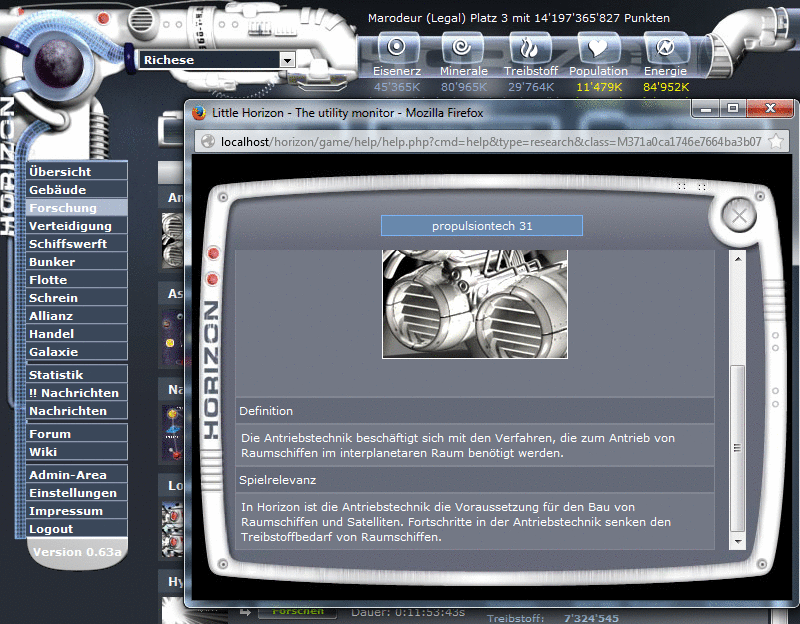Click the Firefox favicon in the title bar
800x624 pixels.
197,113
